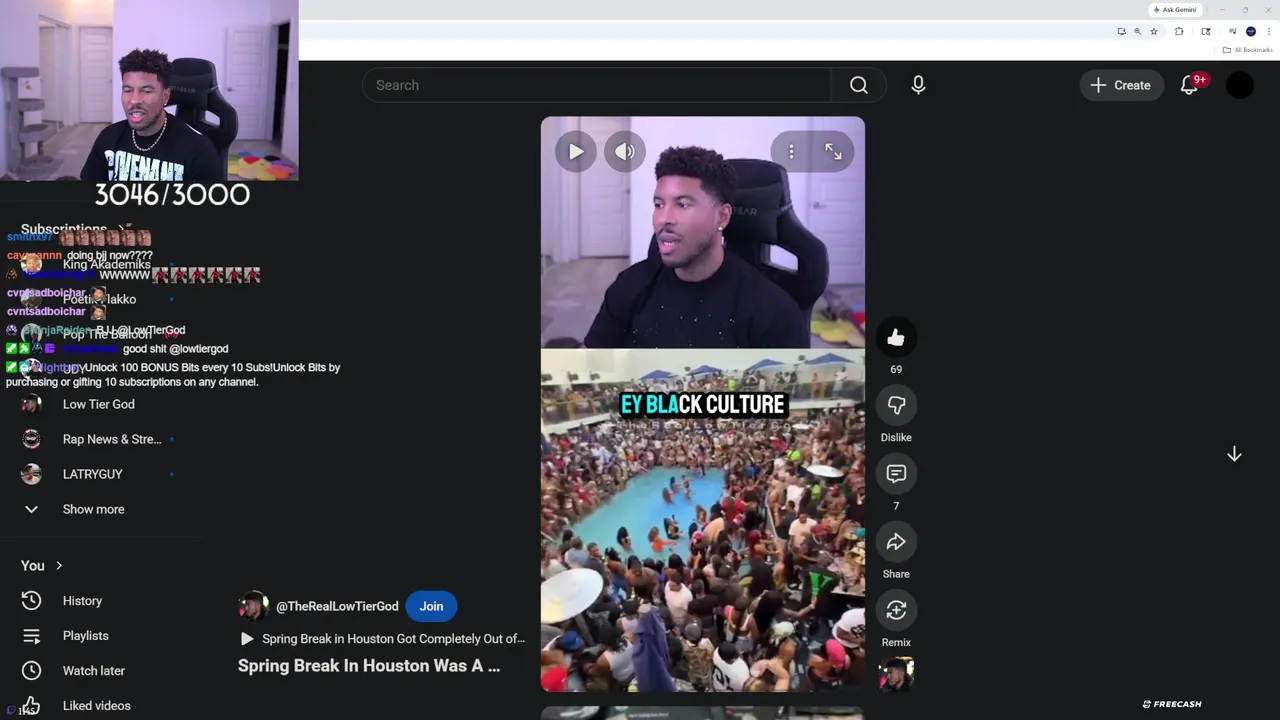Expand the You section chevron

point(59,566)
